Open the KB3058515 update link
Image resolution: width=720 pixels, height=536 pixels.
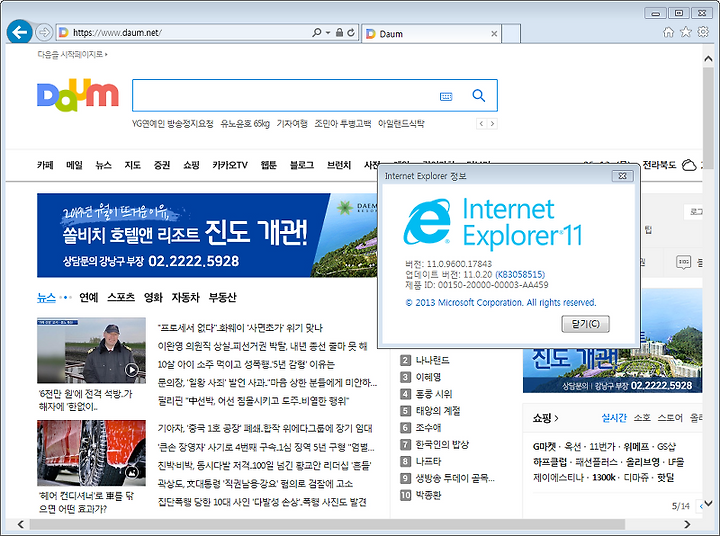pos(520,274)
